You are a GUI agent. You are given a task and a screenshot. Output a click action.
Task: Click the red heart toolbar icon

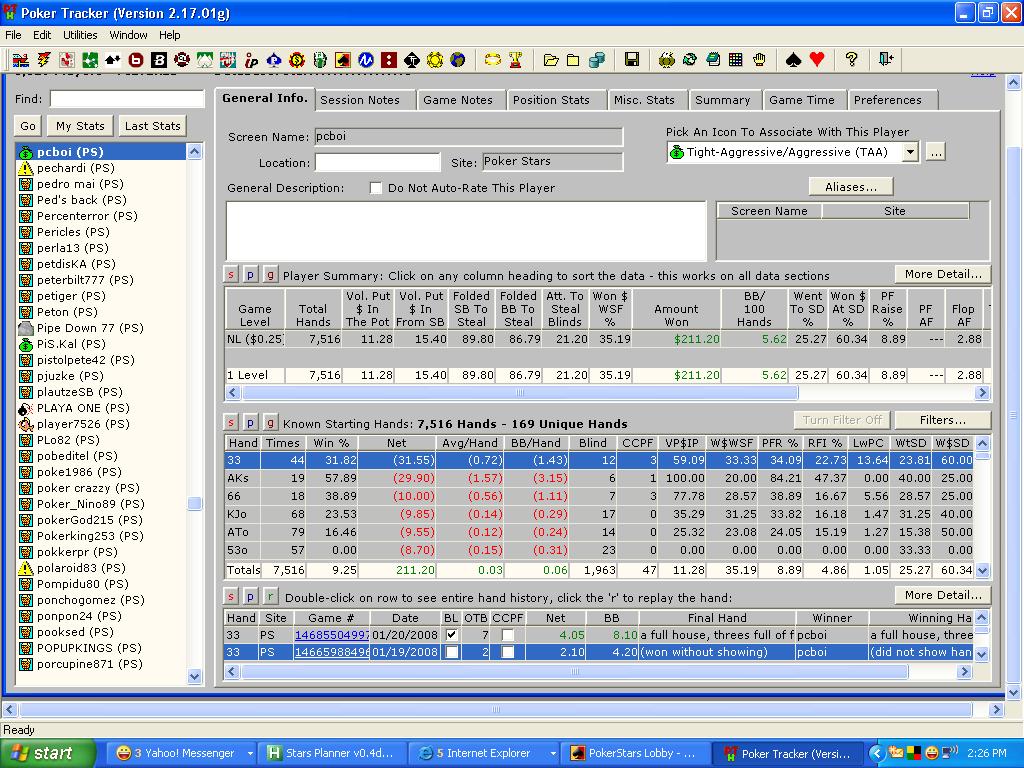(816, 60)
